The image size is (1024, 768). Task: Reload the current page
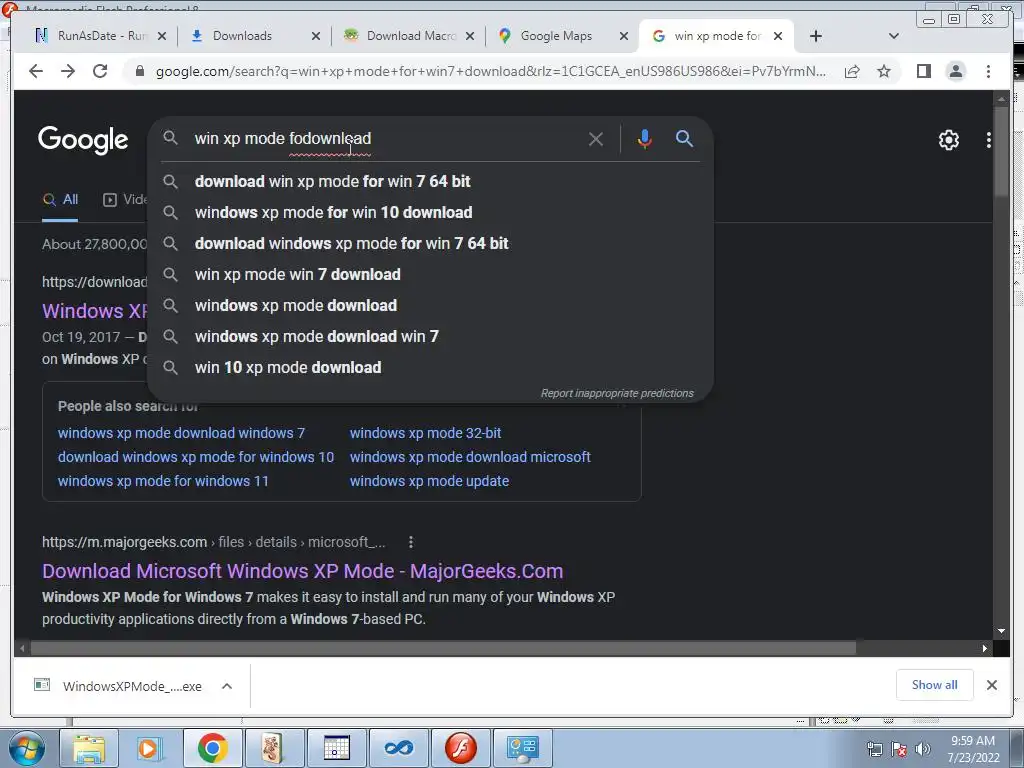pos(100,71)
